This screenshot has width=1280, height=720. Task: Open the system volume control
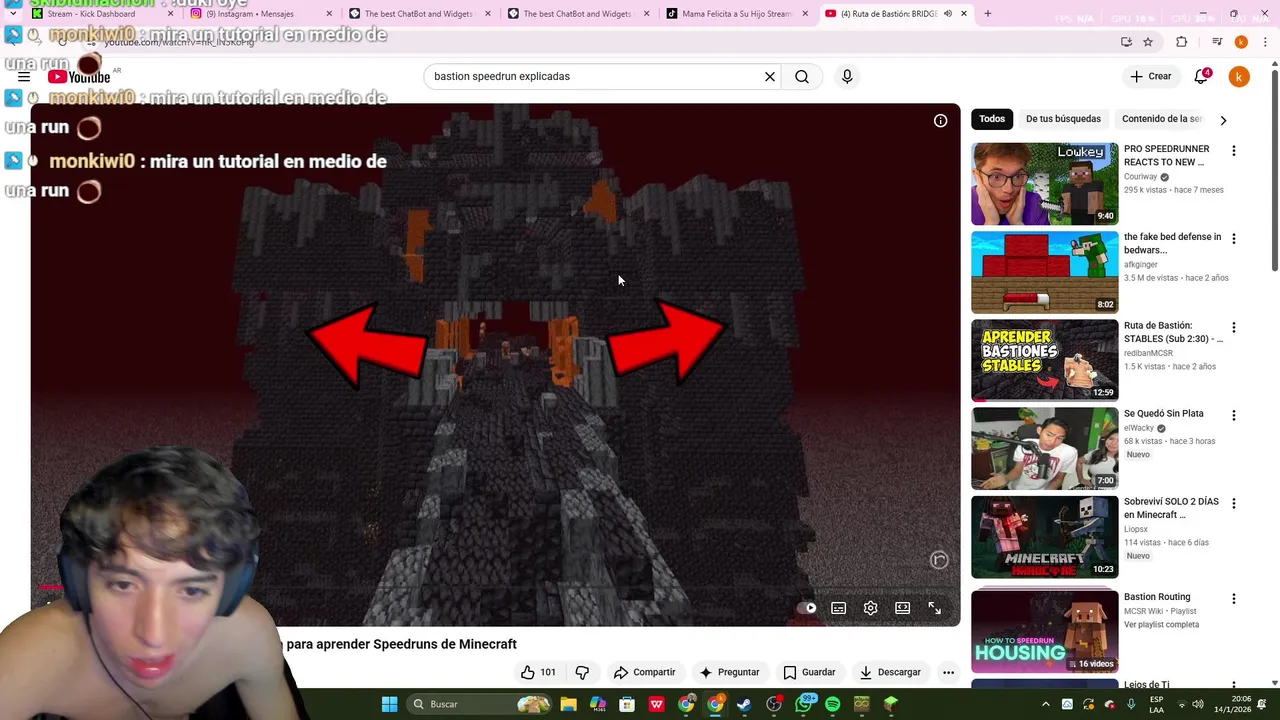pyautogui.click(x=1198, y=704)
